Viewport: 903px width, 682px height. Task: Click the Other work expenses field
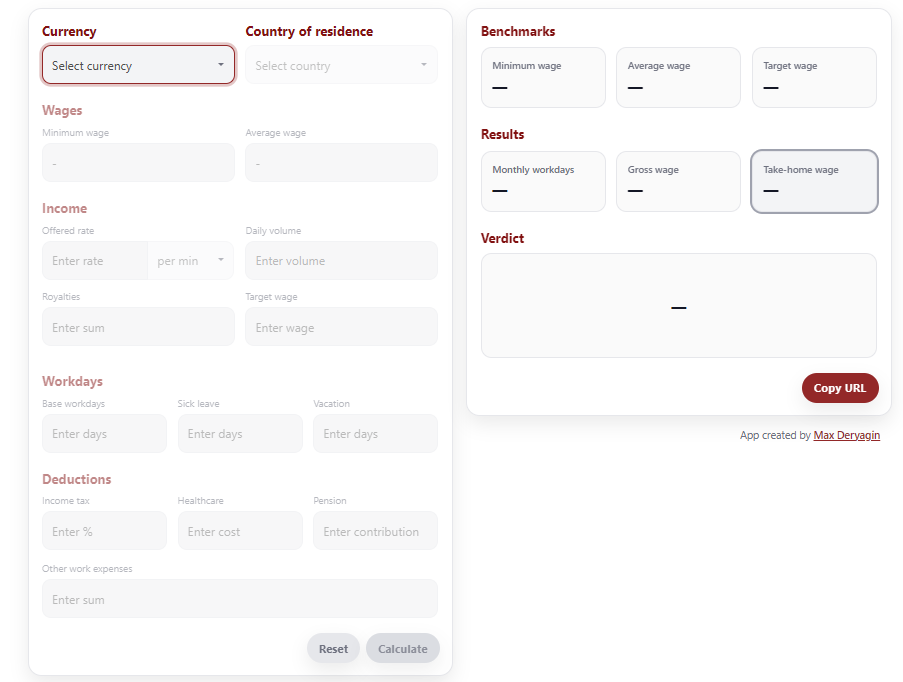pos(240,599)
